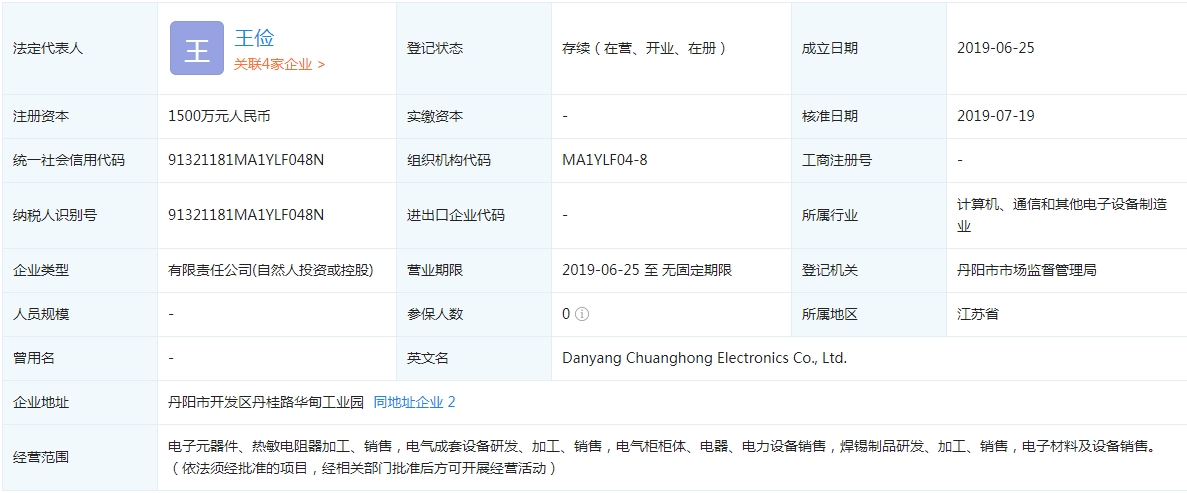Click the company type 有限责任公司 value
This screenshot has height=493, width=1187.
270,270
